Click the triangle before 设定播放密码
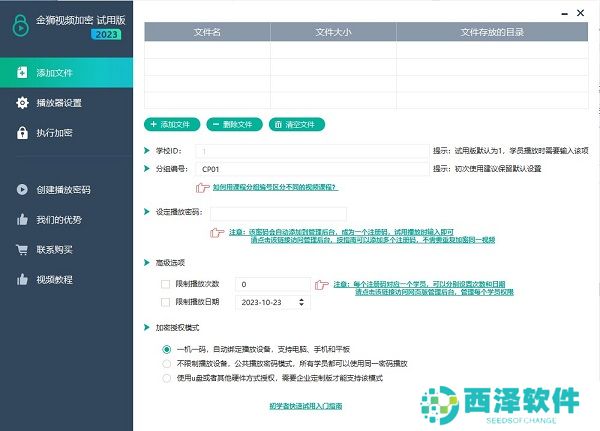 pyautogui.click(x=147, y=211)
